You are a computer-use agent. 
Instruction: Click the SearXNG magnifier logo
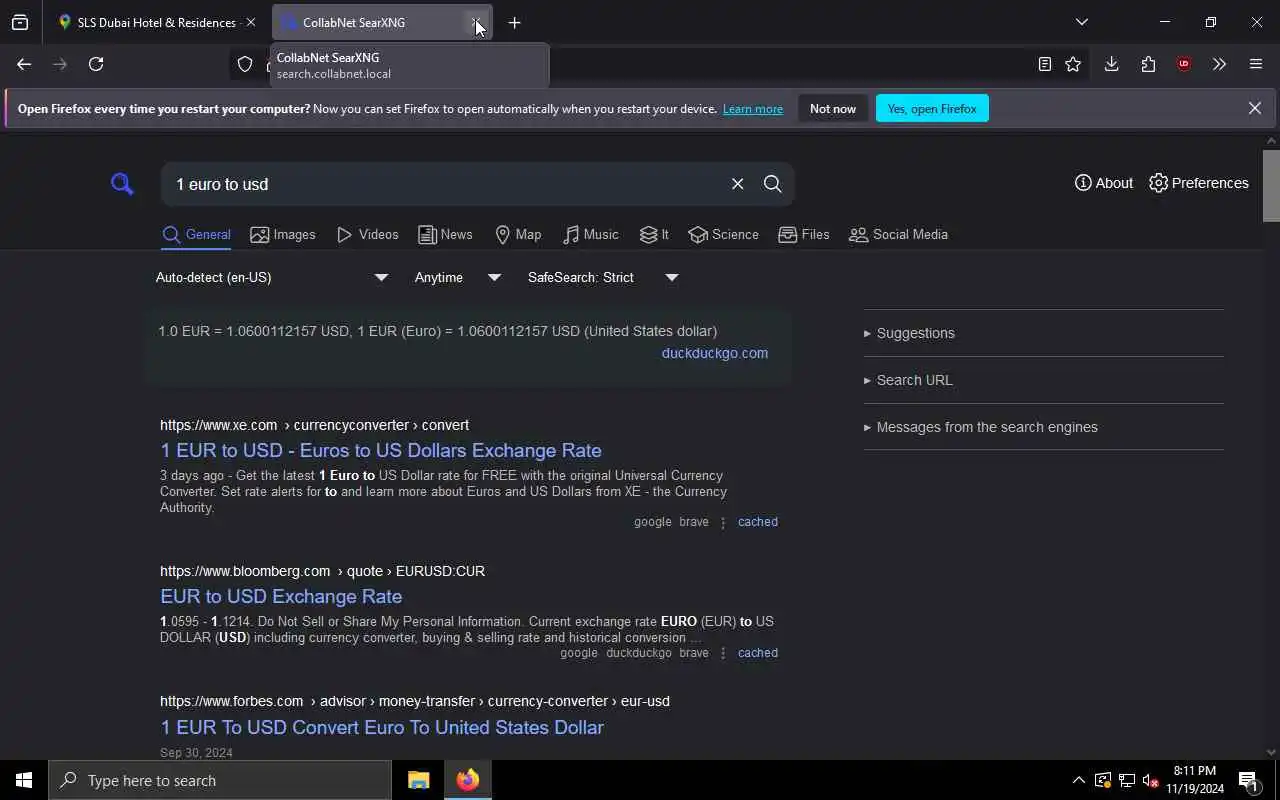(122, 184)
